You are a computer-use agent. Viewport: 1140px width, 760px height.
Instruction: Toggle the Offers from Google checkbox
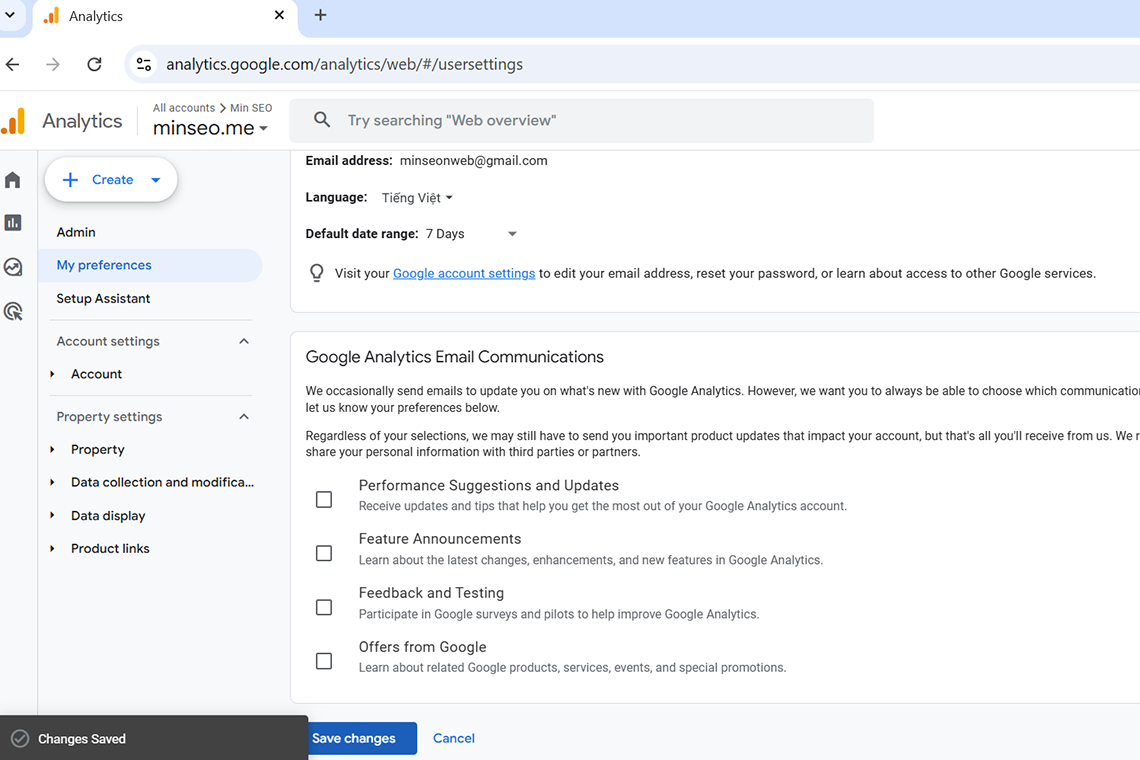click(324, 661)
